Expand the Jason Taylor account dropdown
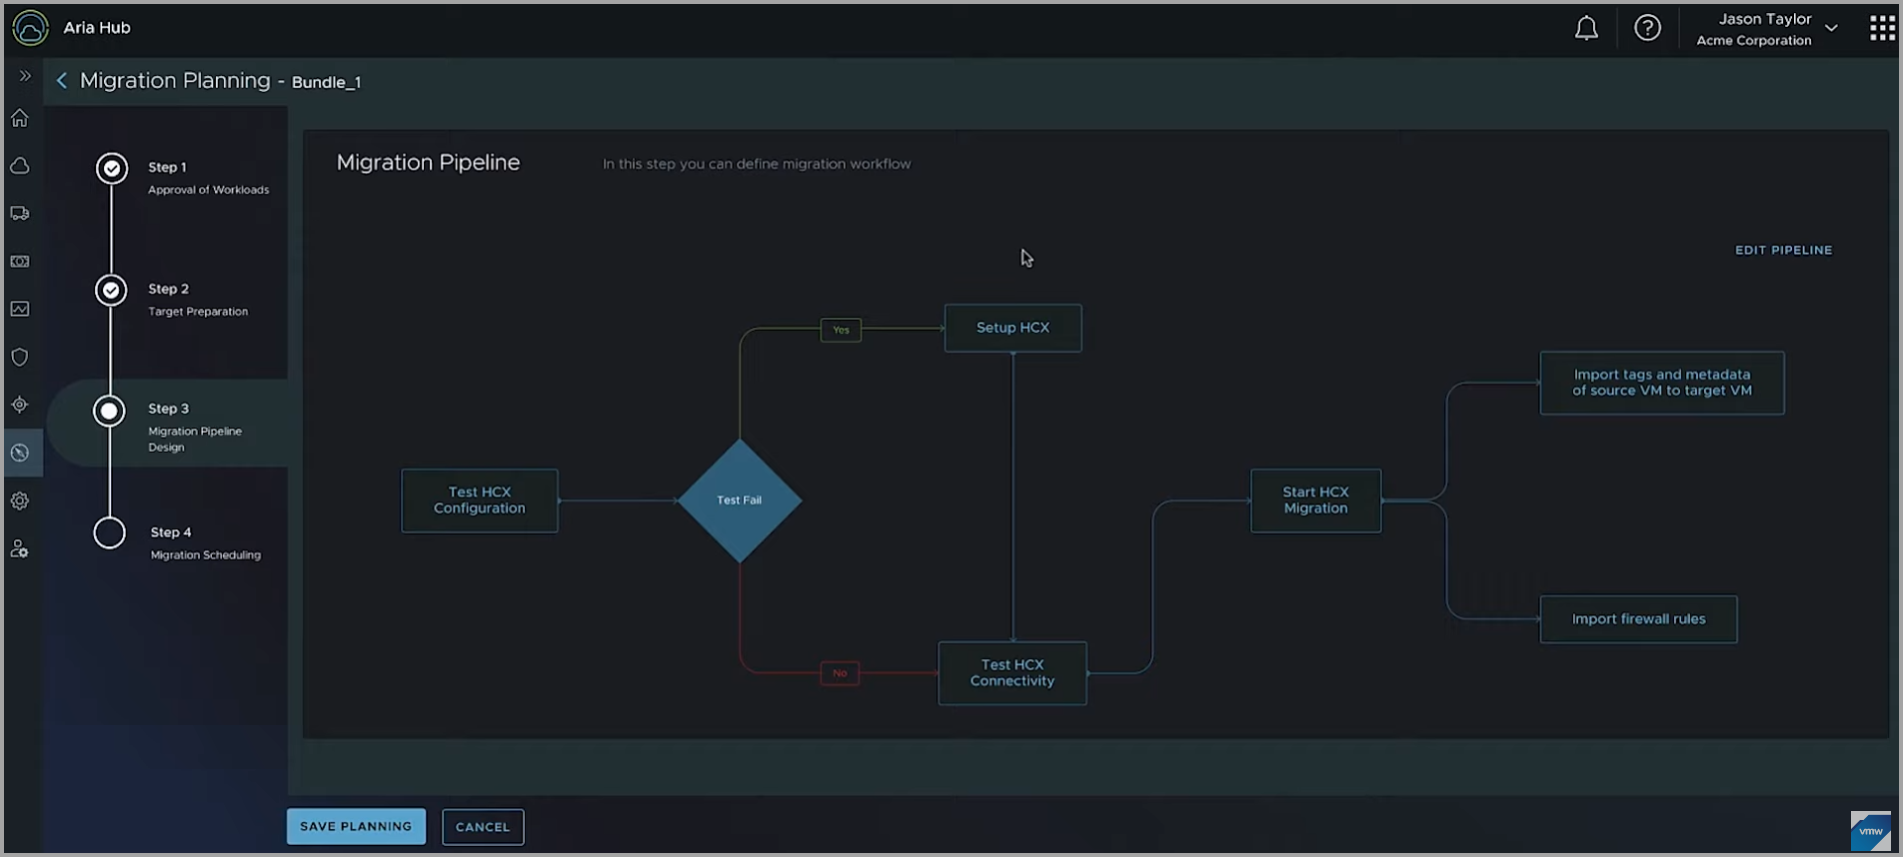 [1831, 28]
